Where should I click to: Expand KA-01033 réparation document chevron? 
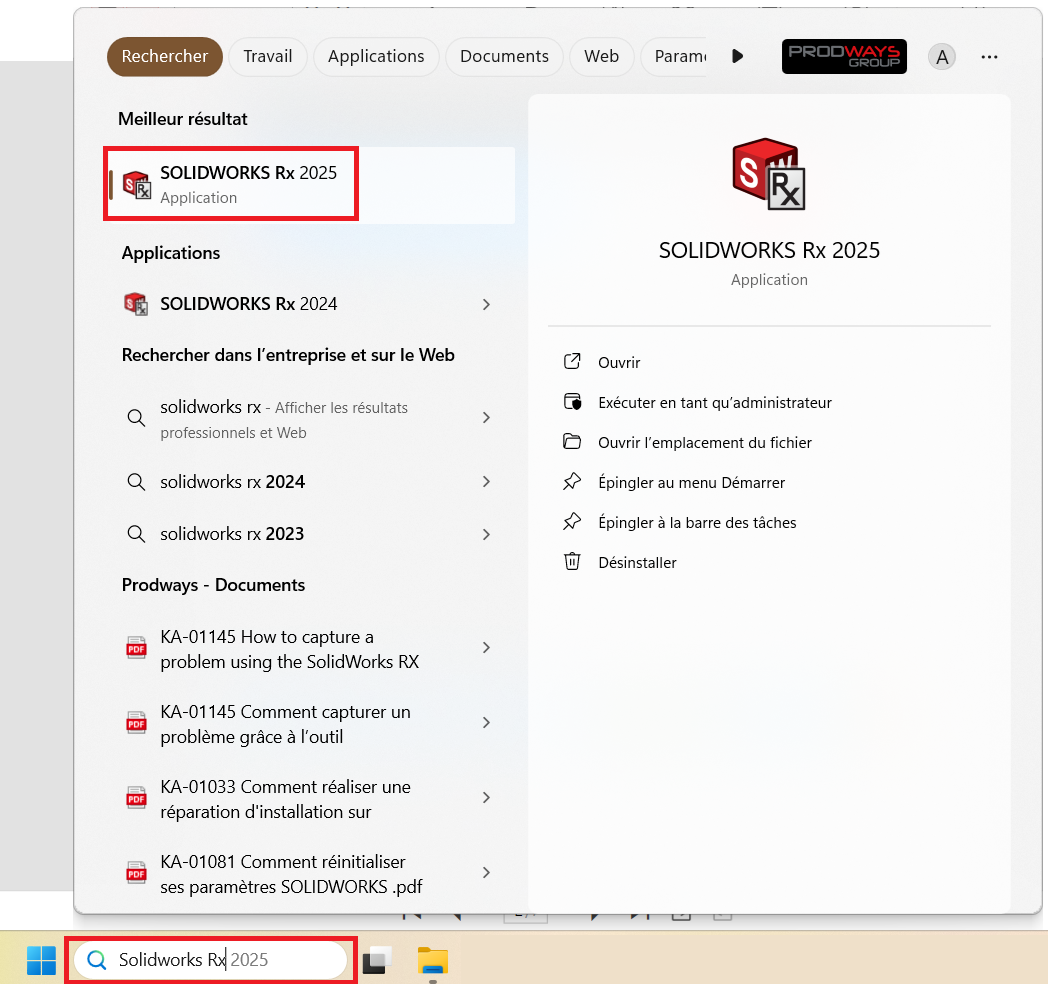[x=487, y=797]
